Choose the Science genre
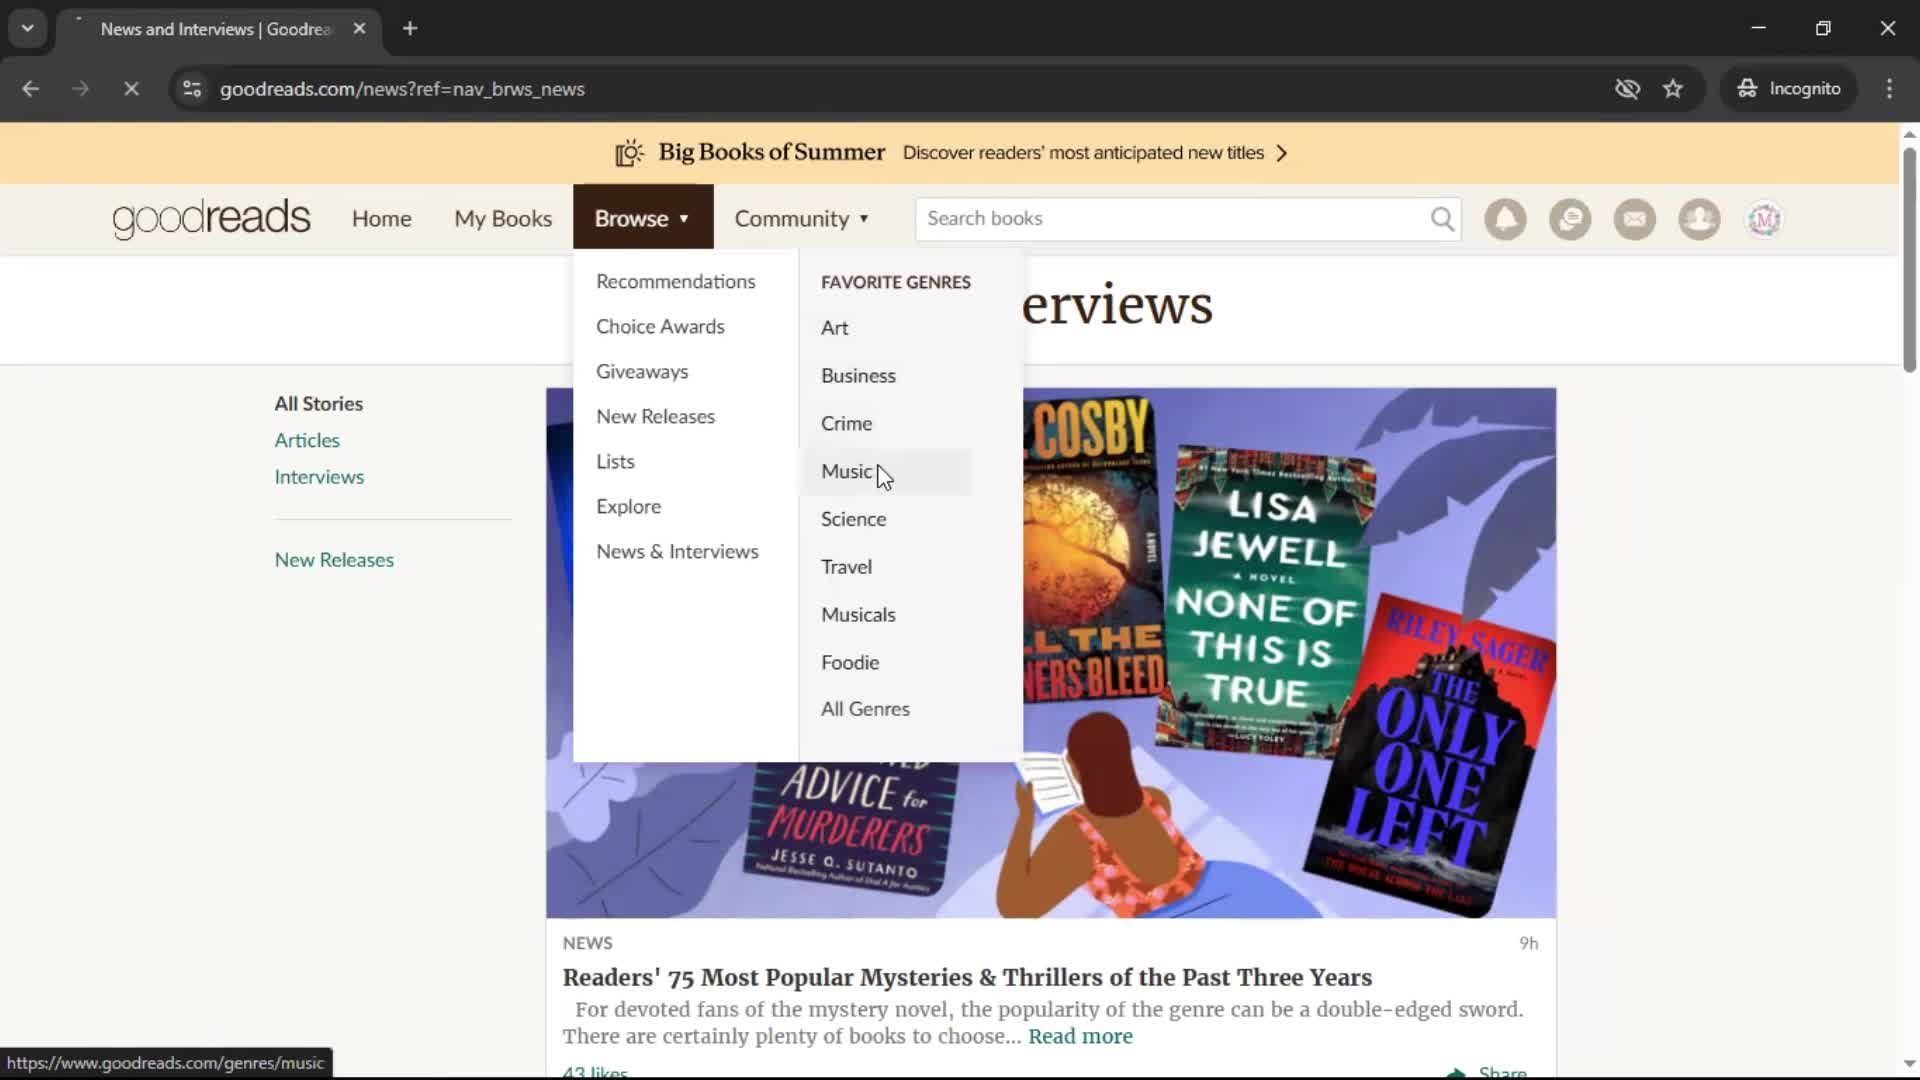The height and width of the screenshot is (1080, 1920). click(x=853, y=519)
